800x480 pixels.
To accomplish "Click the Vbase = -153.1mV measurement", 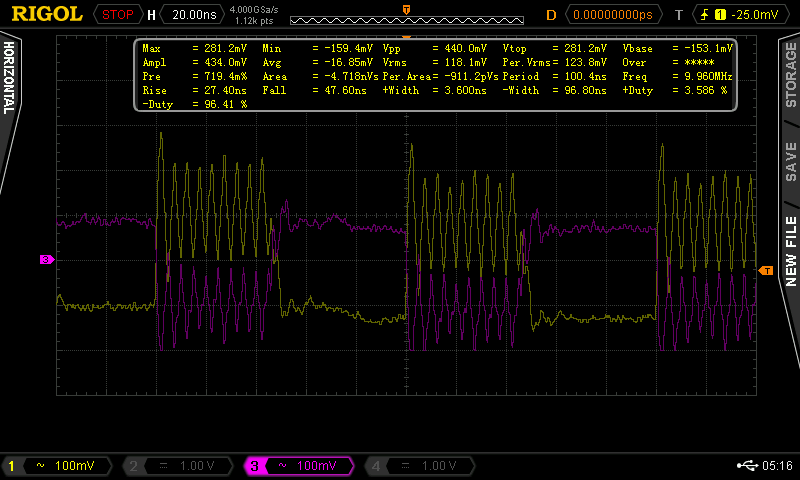I will (x=678, y=48).
